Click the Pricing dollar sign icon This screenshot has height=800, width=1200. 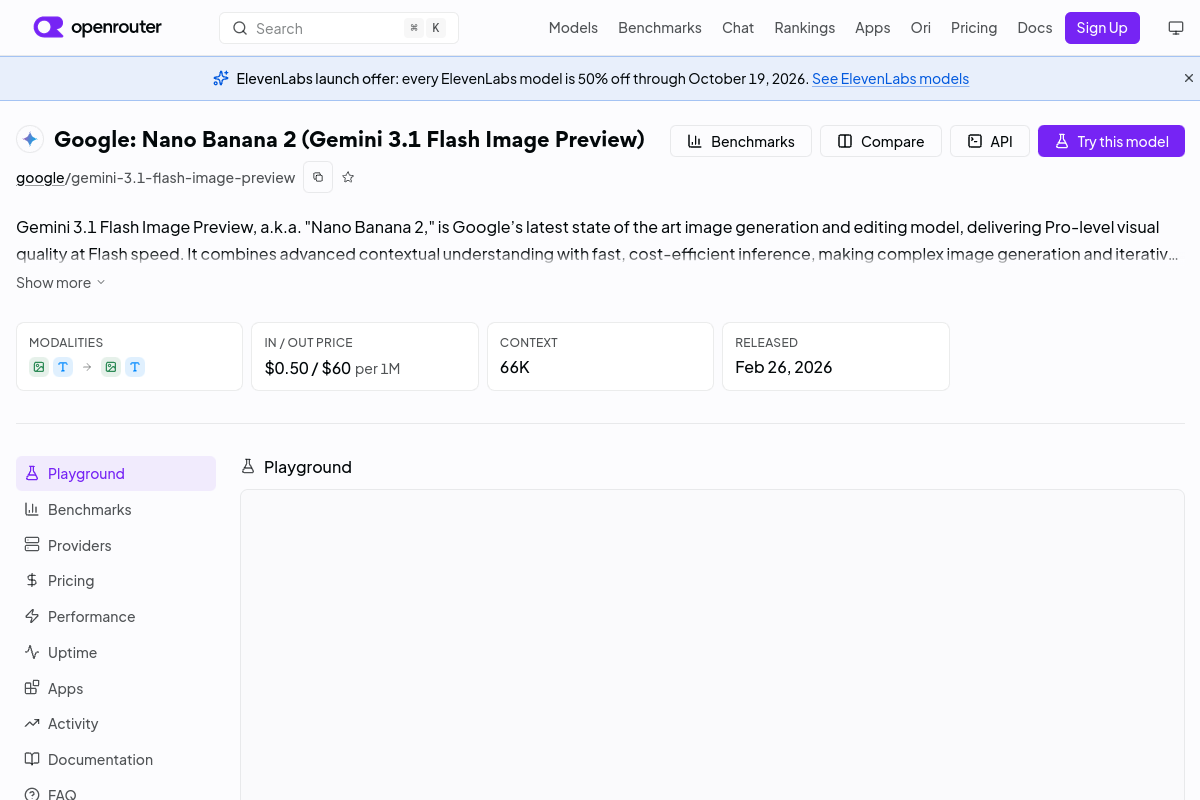[32, 580]
